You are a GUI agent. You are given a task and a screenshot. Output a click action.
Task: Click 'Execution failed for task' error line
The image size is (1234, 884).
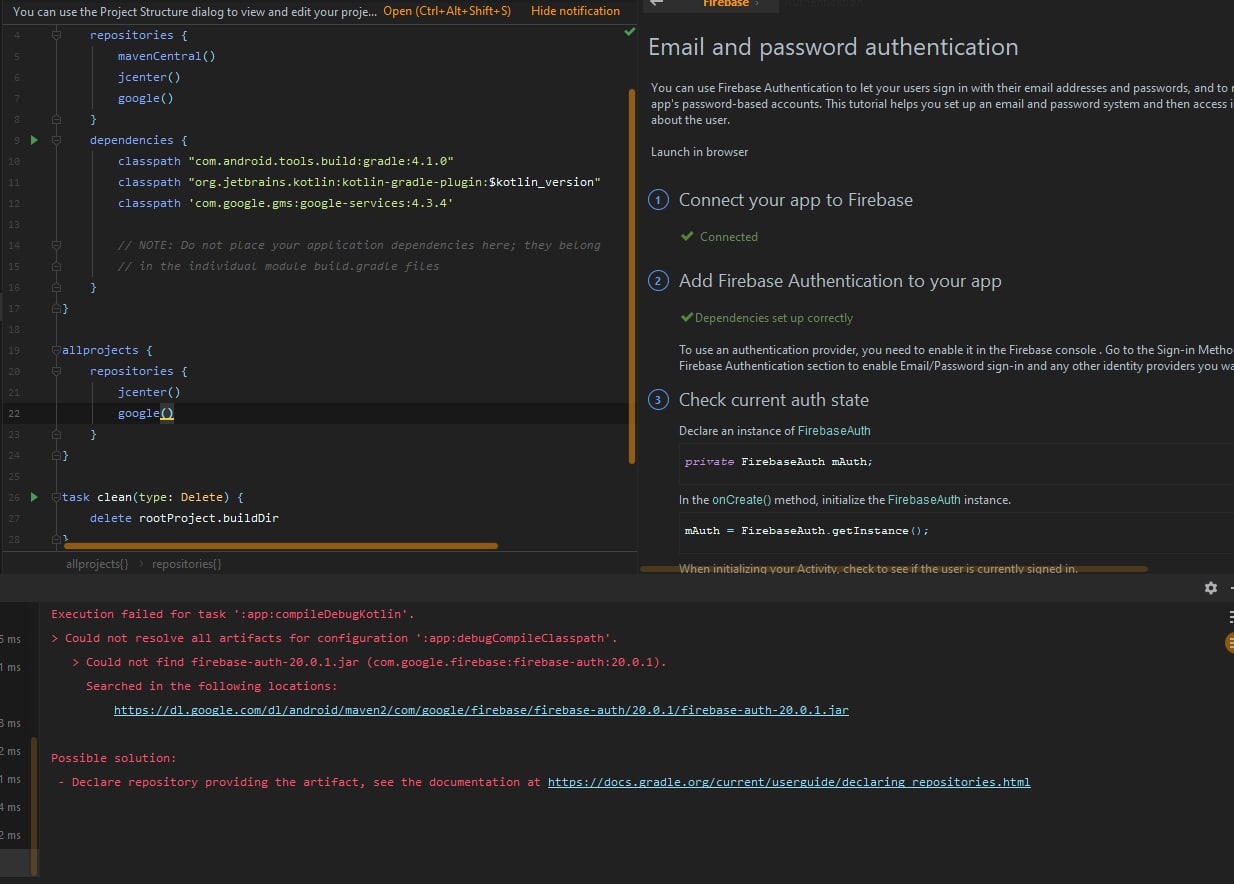[233, 614]
